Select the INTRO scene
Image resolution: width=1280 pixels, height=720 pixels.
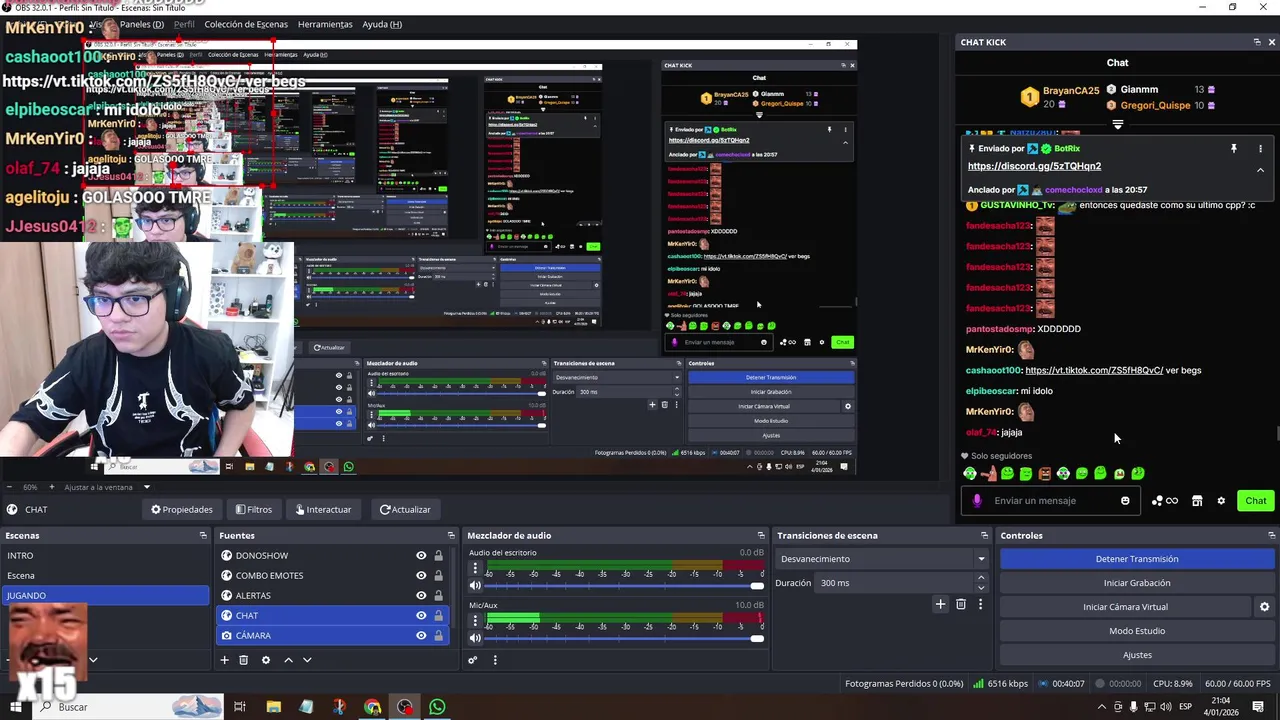point(105,556)
